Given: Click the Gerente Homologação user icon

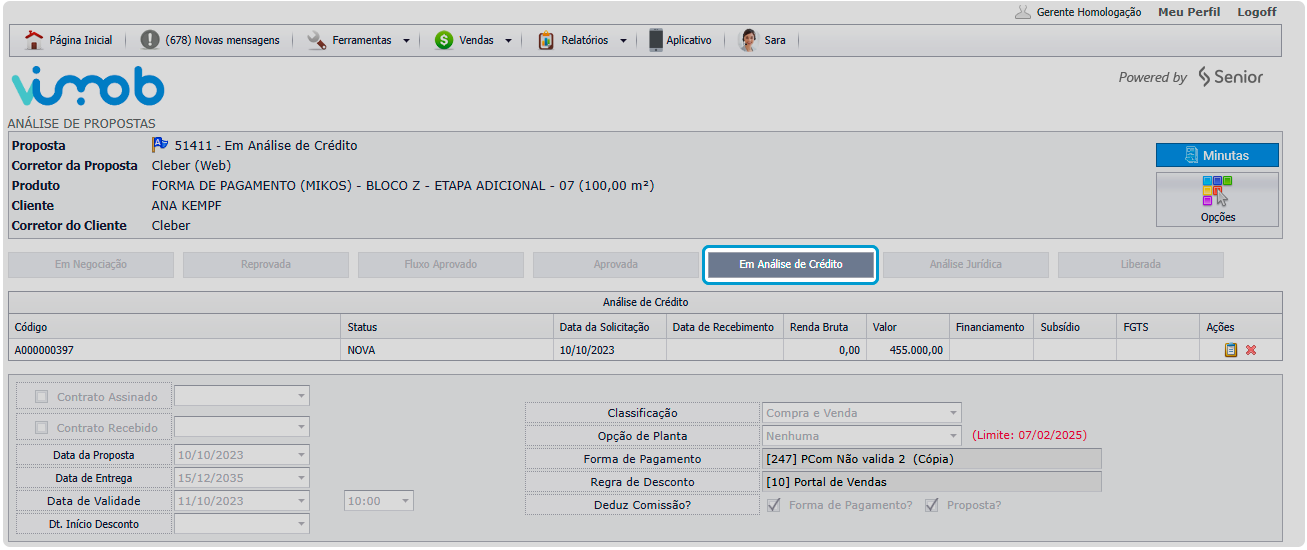Looking at the screenshot, I should (x=1022, y=12).
